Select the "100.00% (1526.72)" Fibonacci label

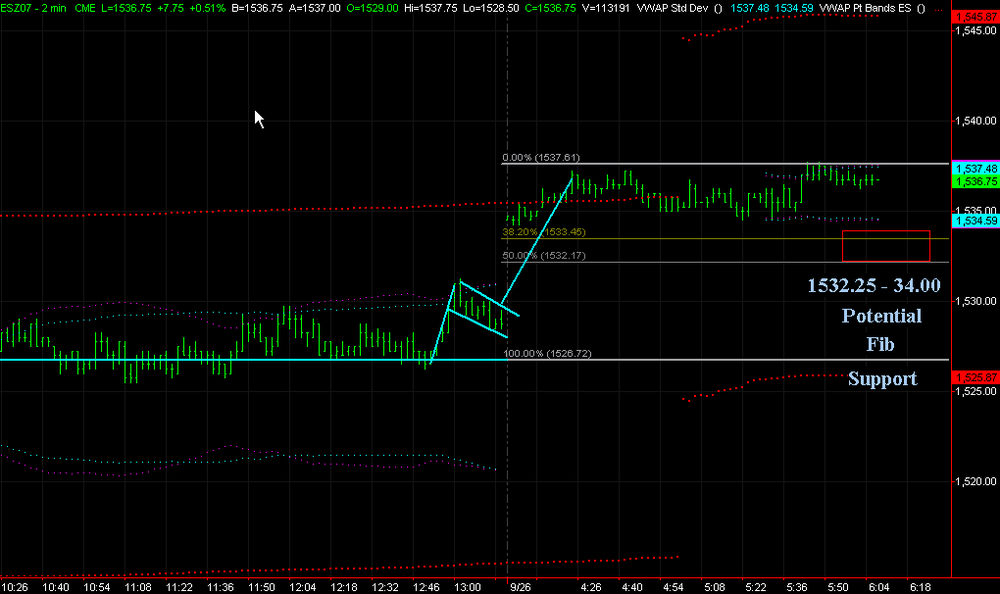click(547, 353)
